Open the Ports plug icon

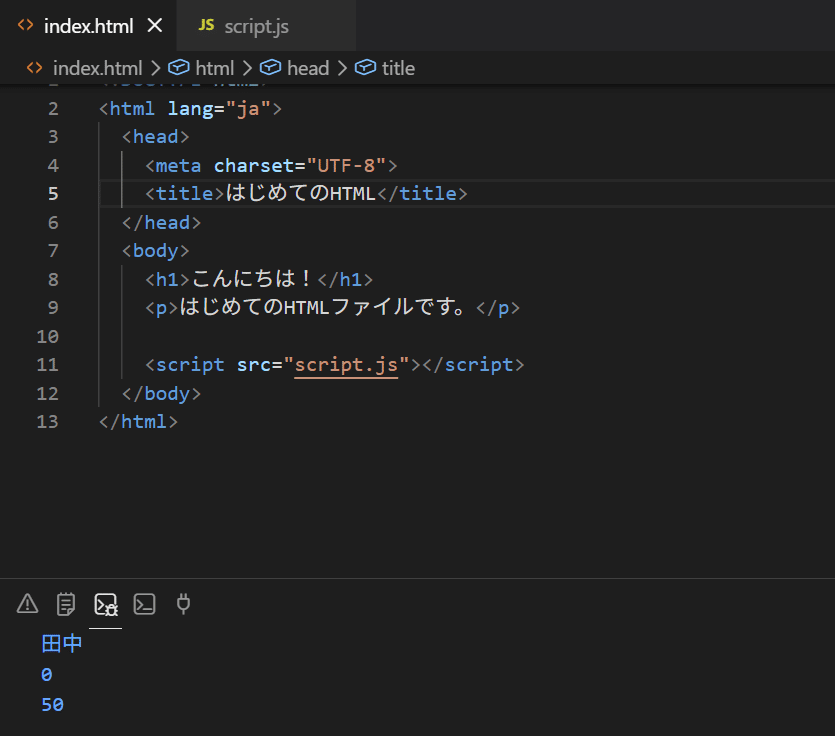183,603
